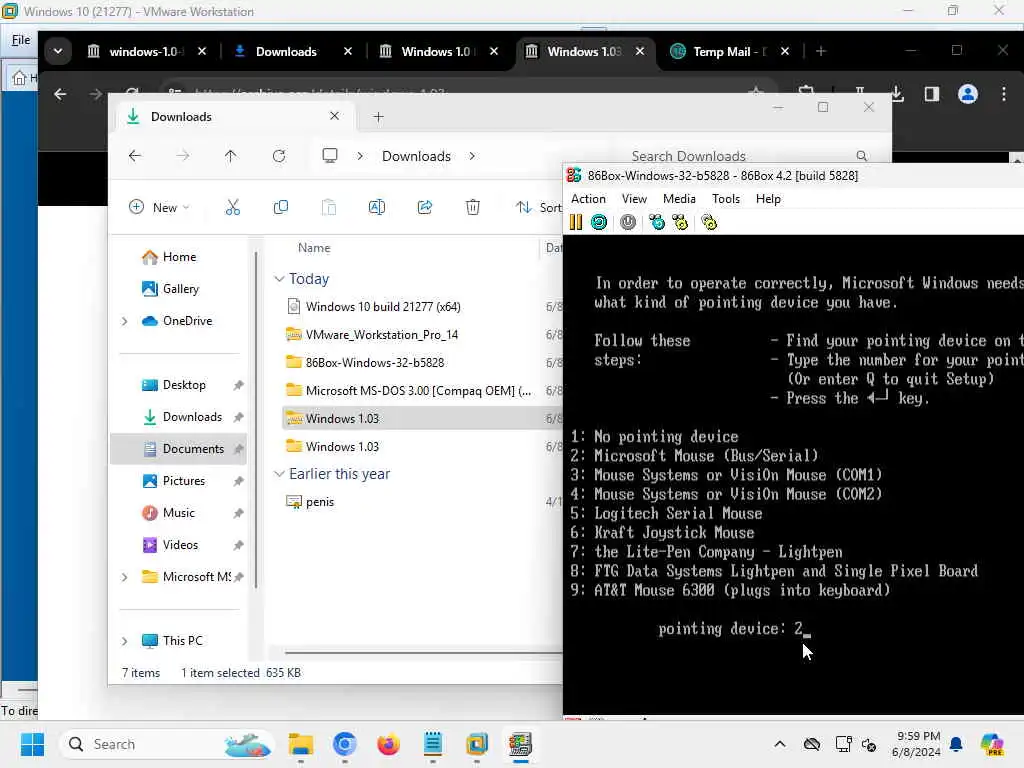Click the taskbar Search box
The width and height of the screenshot is (1024, 768).
click(167, 744)
